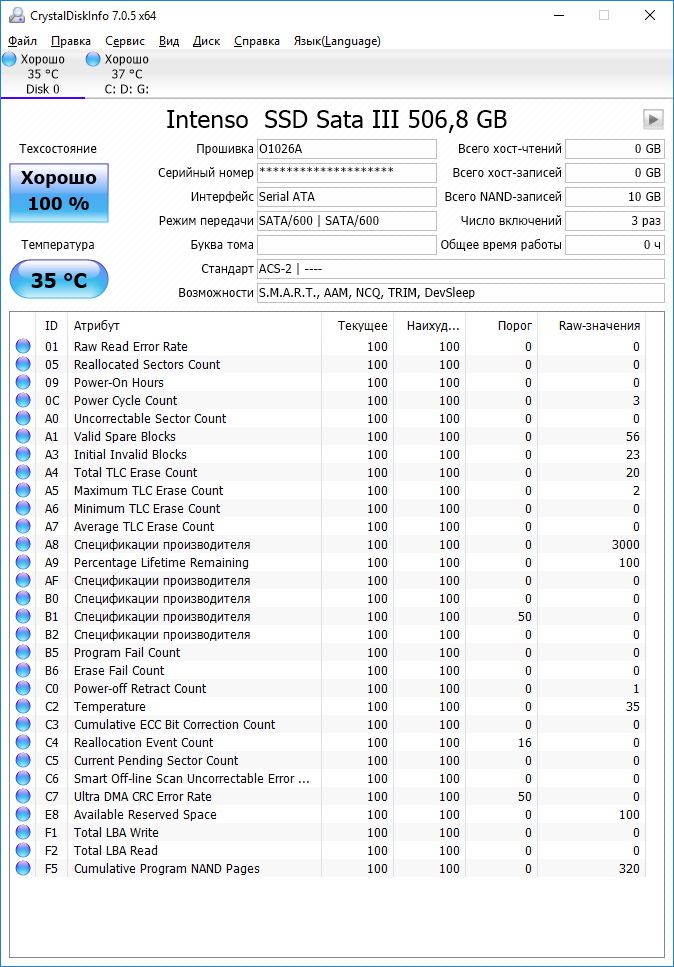Screen dimensions: 674x967
Task: Select the Minimum TLC Erase Count row text
Action: [x=147, y=509]
